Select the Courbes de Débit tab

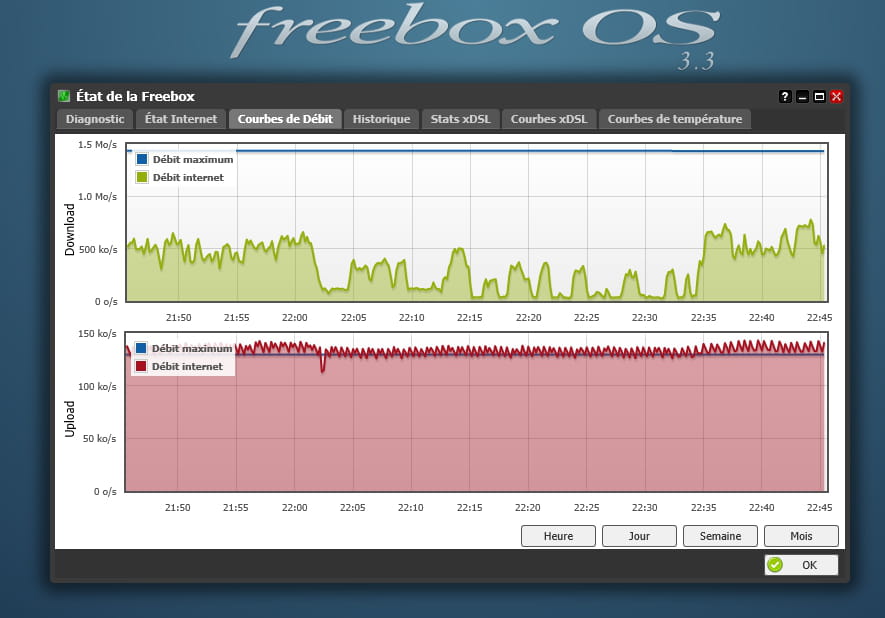(x=286, y=119)
